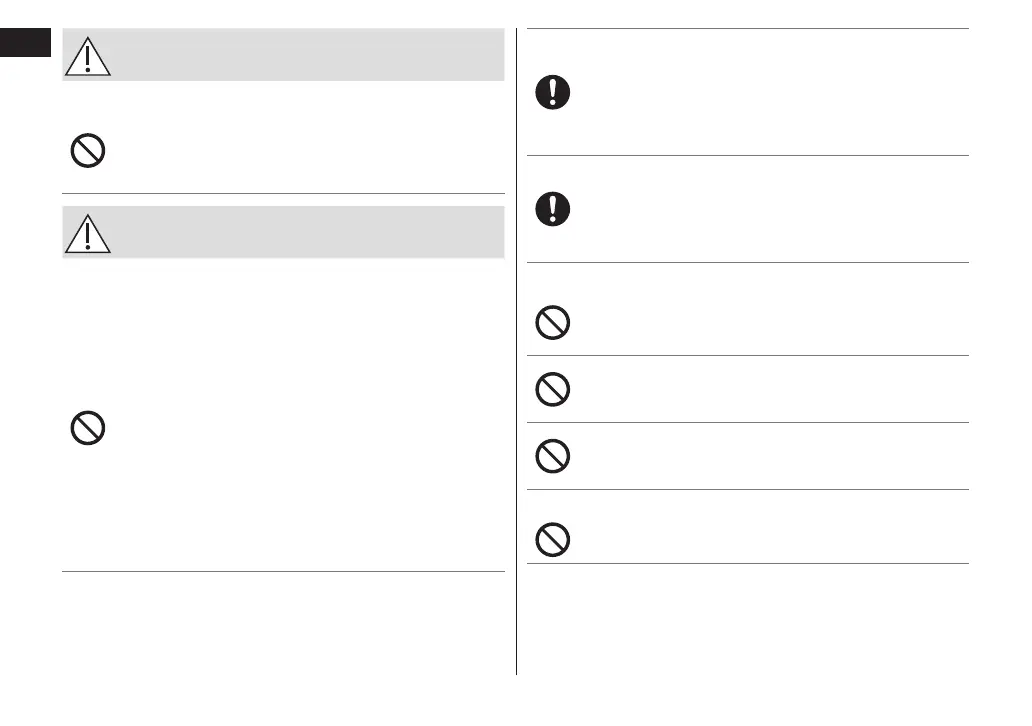This screenshot has height=726, width=1032.
Task: Click the rule between the two exclamation icons
Action: 747,155
